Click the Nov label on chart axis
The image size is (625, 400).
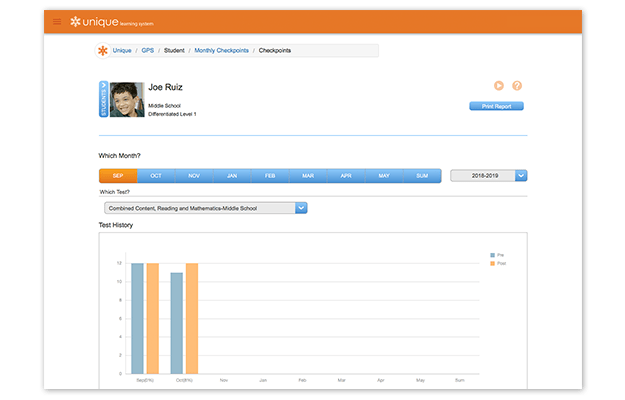(224, 380)
